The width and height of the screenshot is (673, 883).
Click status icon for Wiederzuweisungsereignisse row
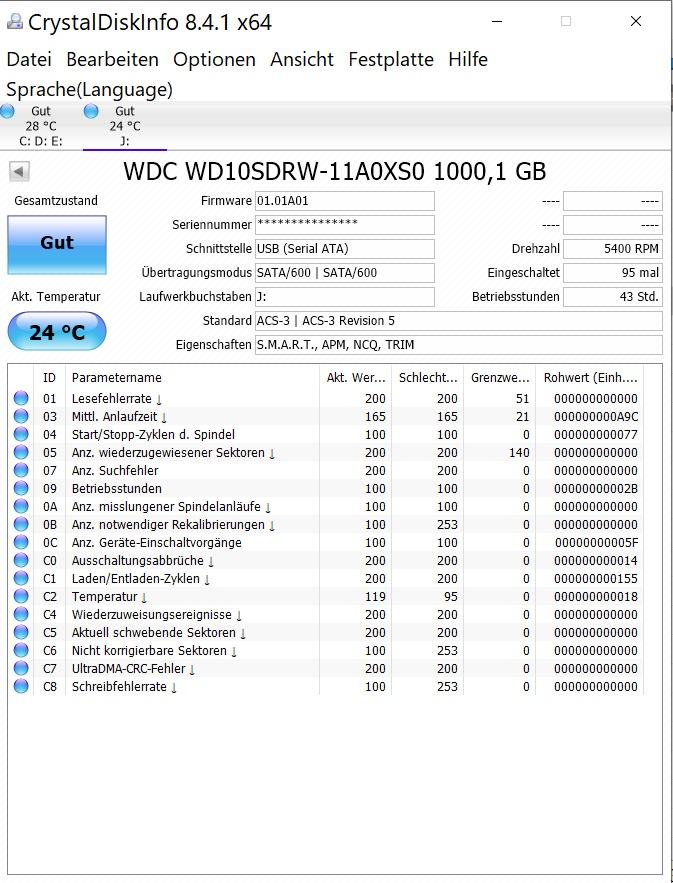point(21,614)
